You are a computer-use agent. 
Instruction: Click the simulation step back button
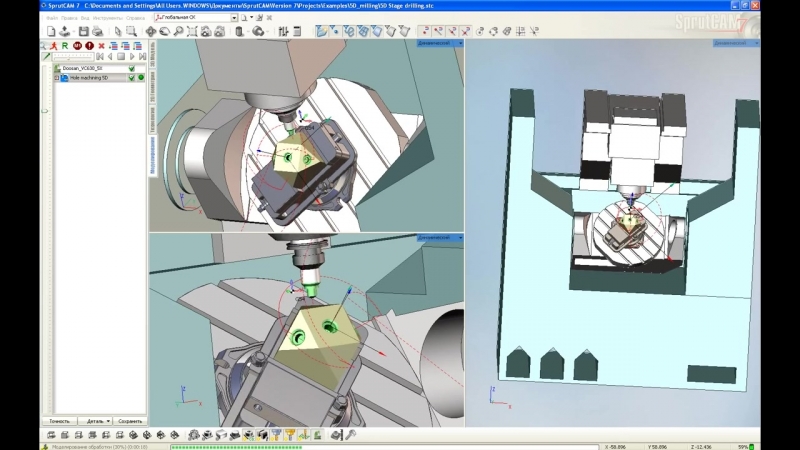pyautogui.click(x=110, y=57)
